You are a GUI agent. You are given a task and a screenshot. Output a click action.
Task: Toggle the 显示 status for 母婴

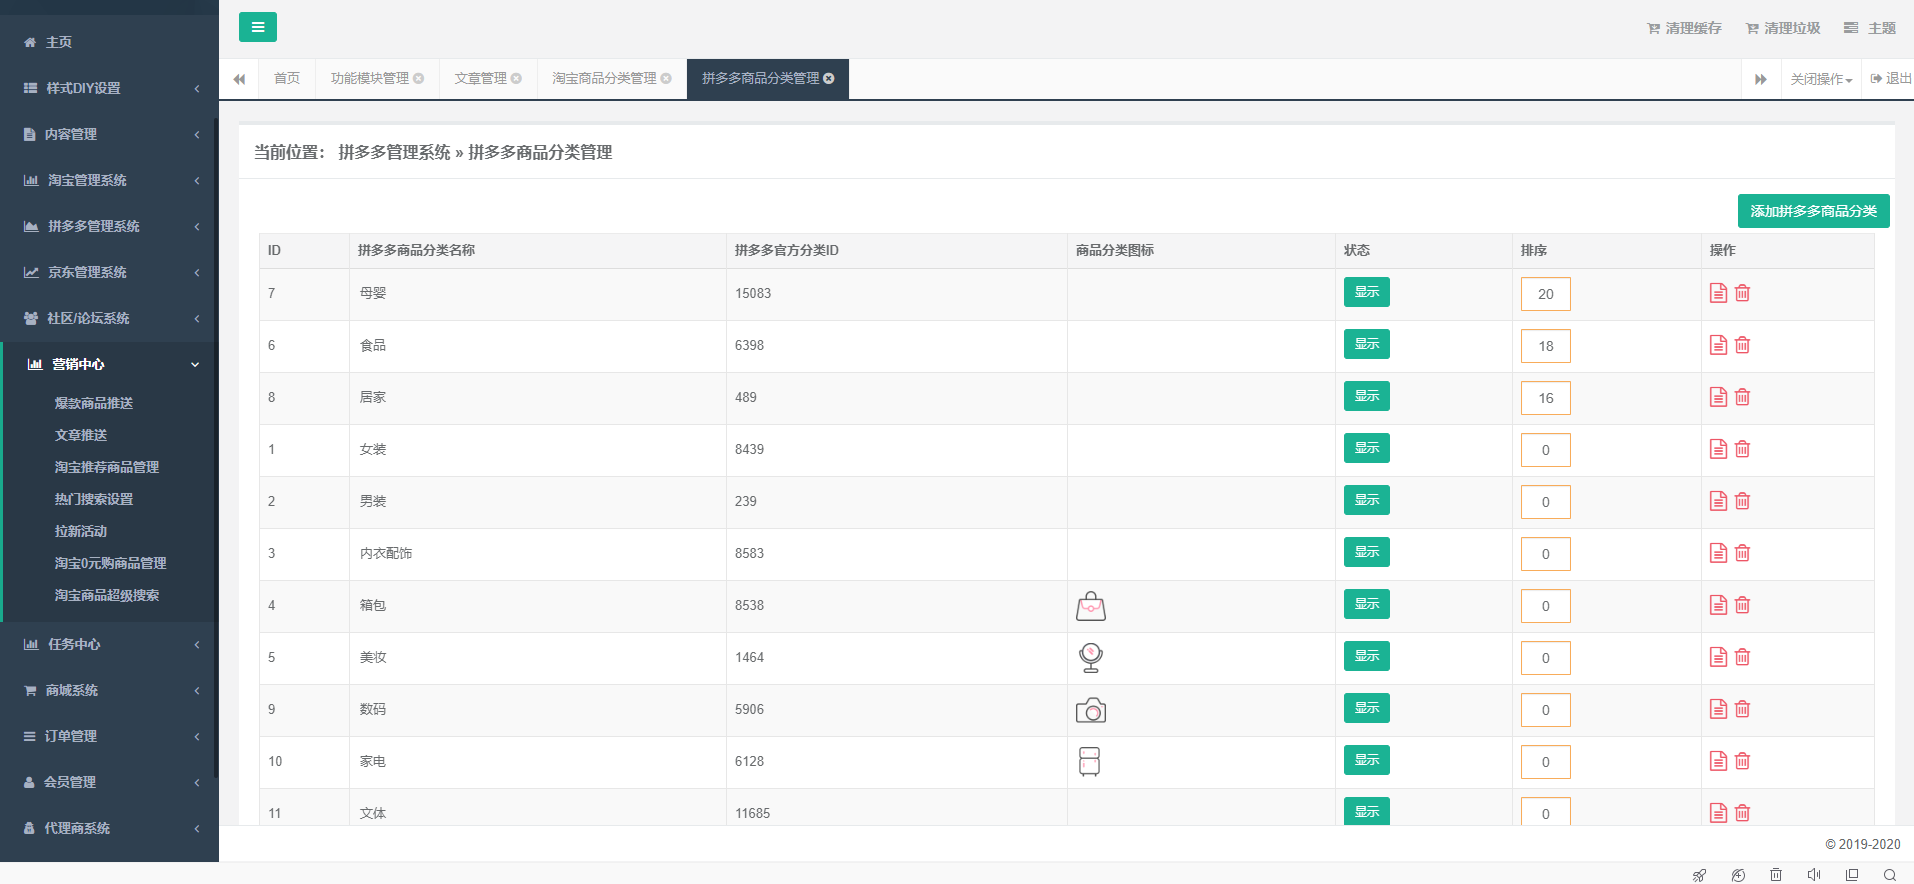click(x=1366, y=292)
